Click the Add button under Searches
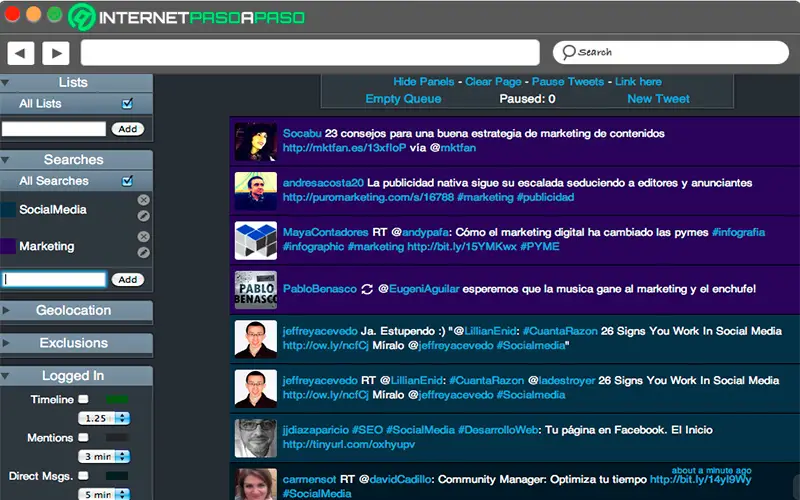Screen dimensions: 800x500 point(128,280)
